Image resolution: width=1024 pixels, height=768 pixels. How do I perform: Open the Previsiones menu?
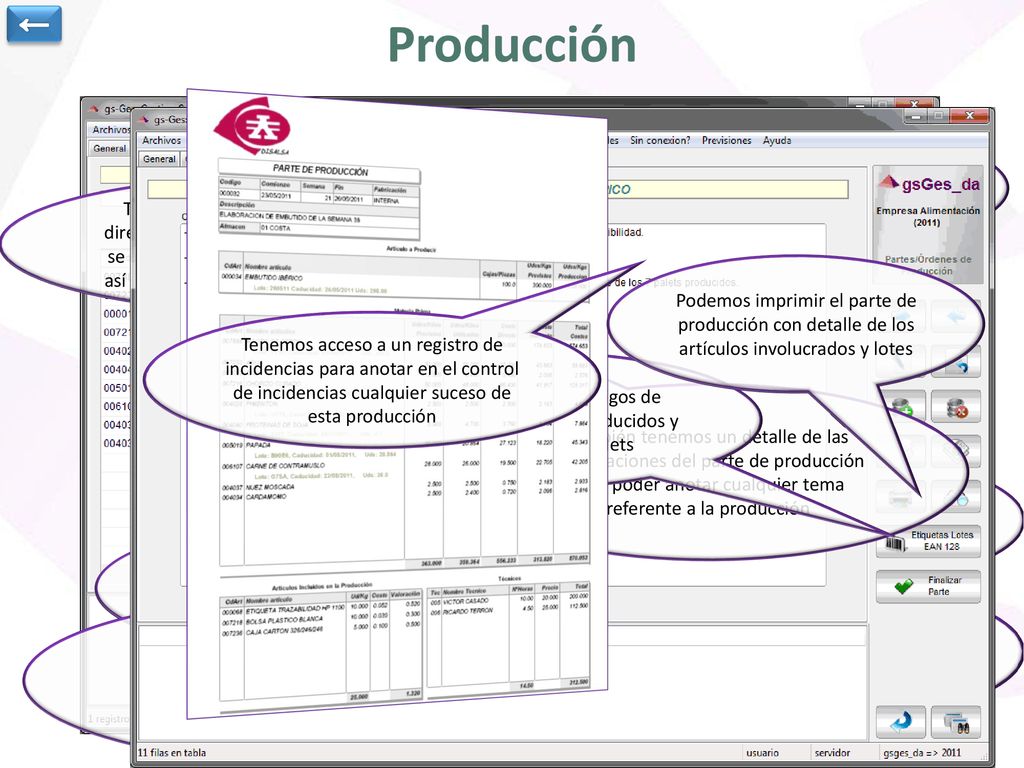[x=726, y=140]
